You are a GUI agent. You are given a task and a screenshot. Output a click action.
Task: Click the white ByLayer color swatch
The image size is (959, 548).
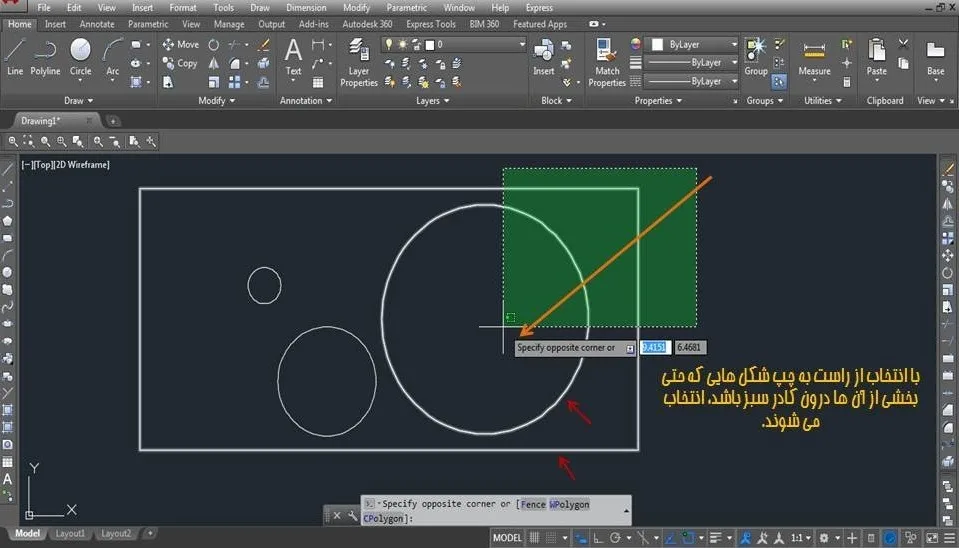(x=657, y=45)
